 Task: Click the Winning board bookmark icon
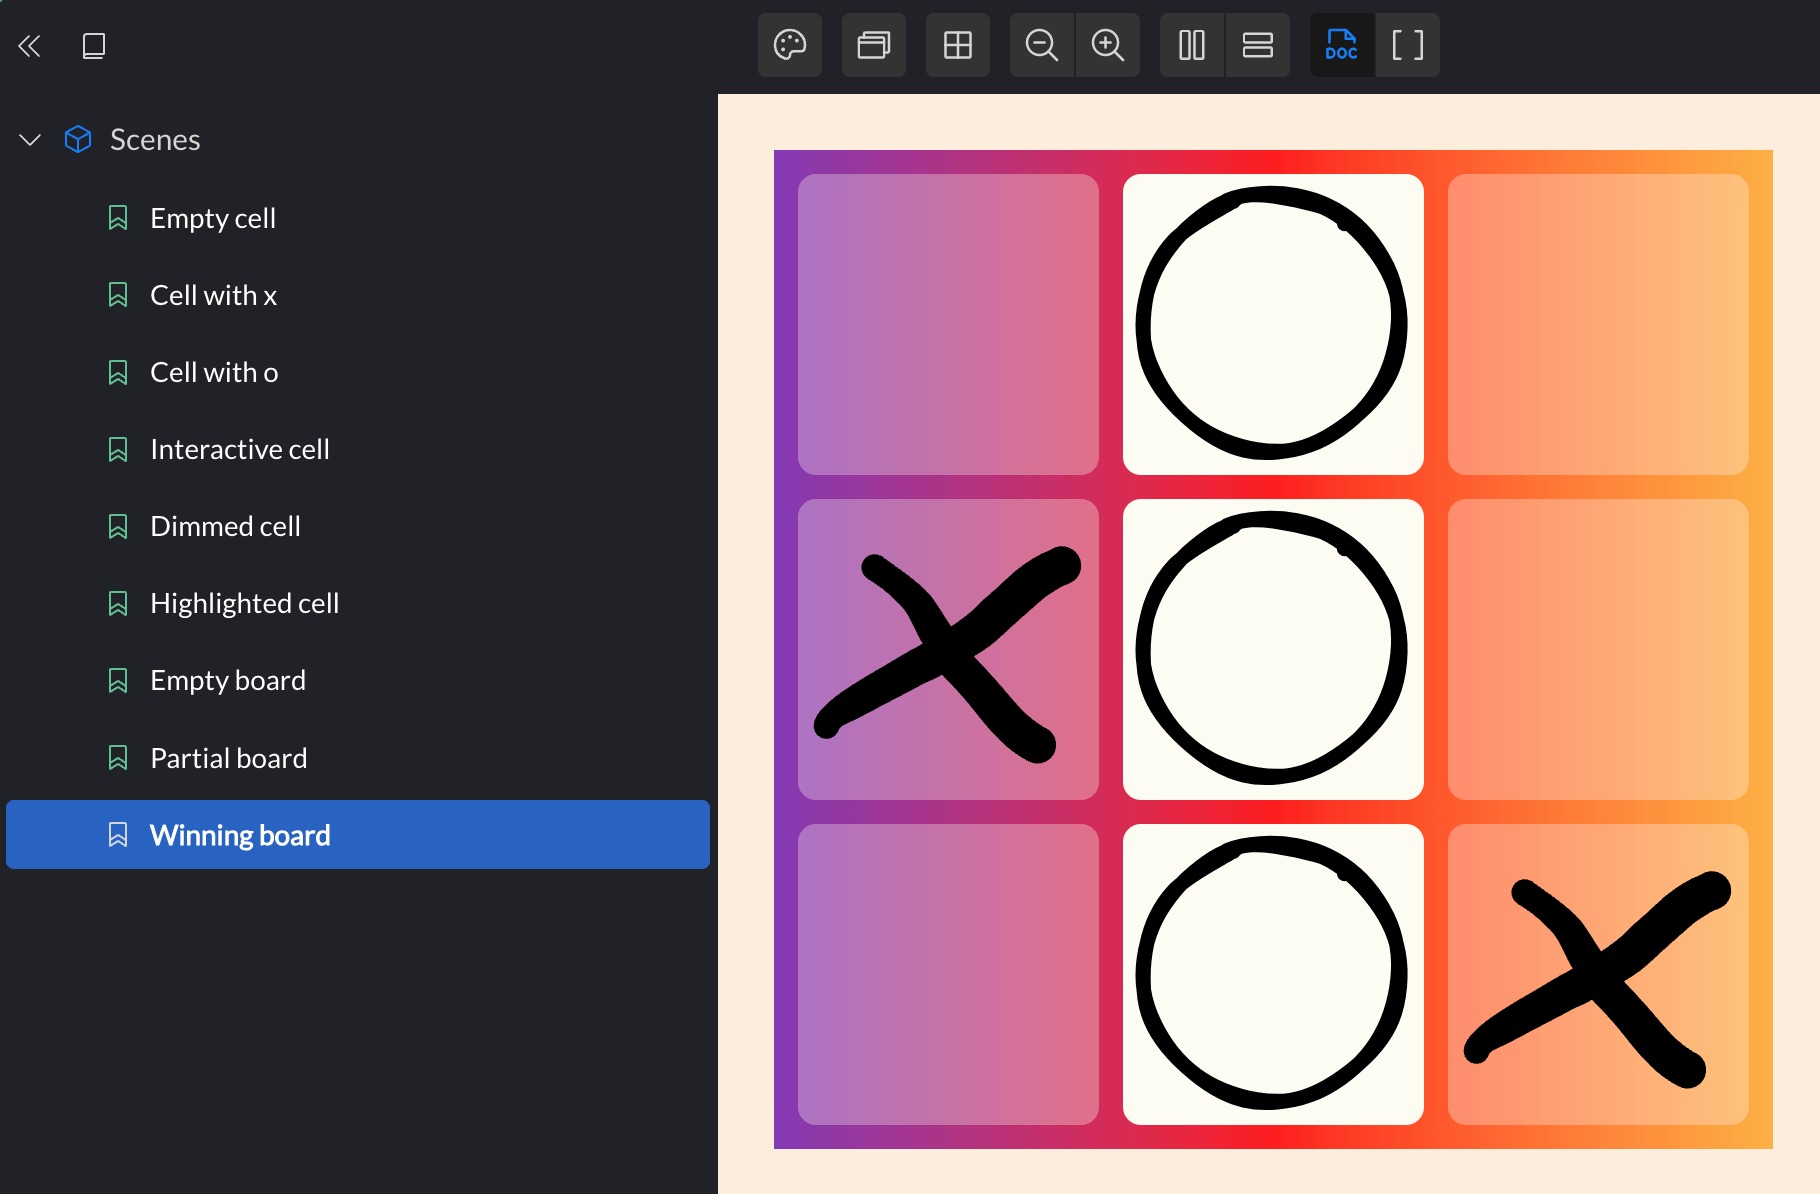click(x=118, y=835)
